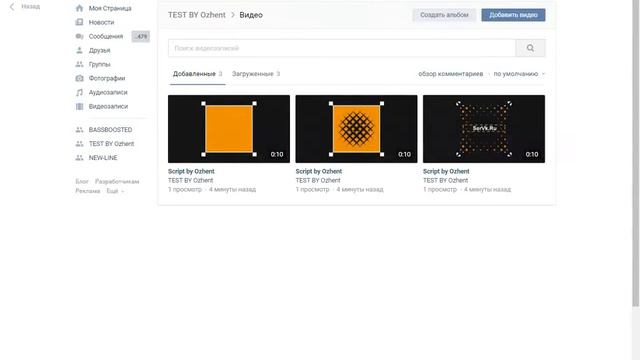
Task: Click TEST BY Ozhent author under SerVk.Ru video
Action: (x=445, y=180)
